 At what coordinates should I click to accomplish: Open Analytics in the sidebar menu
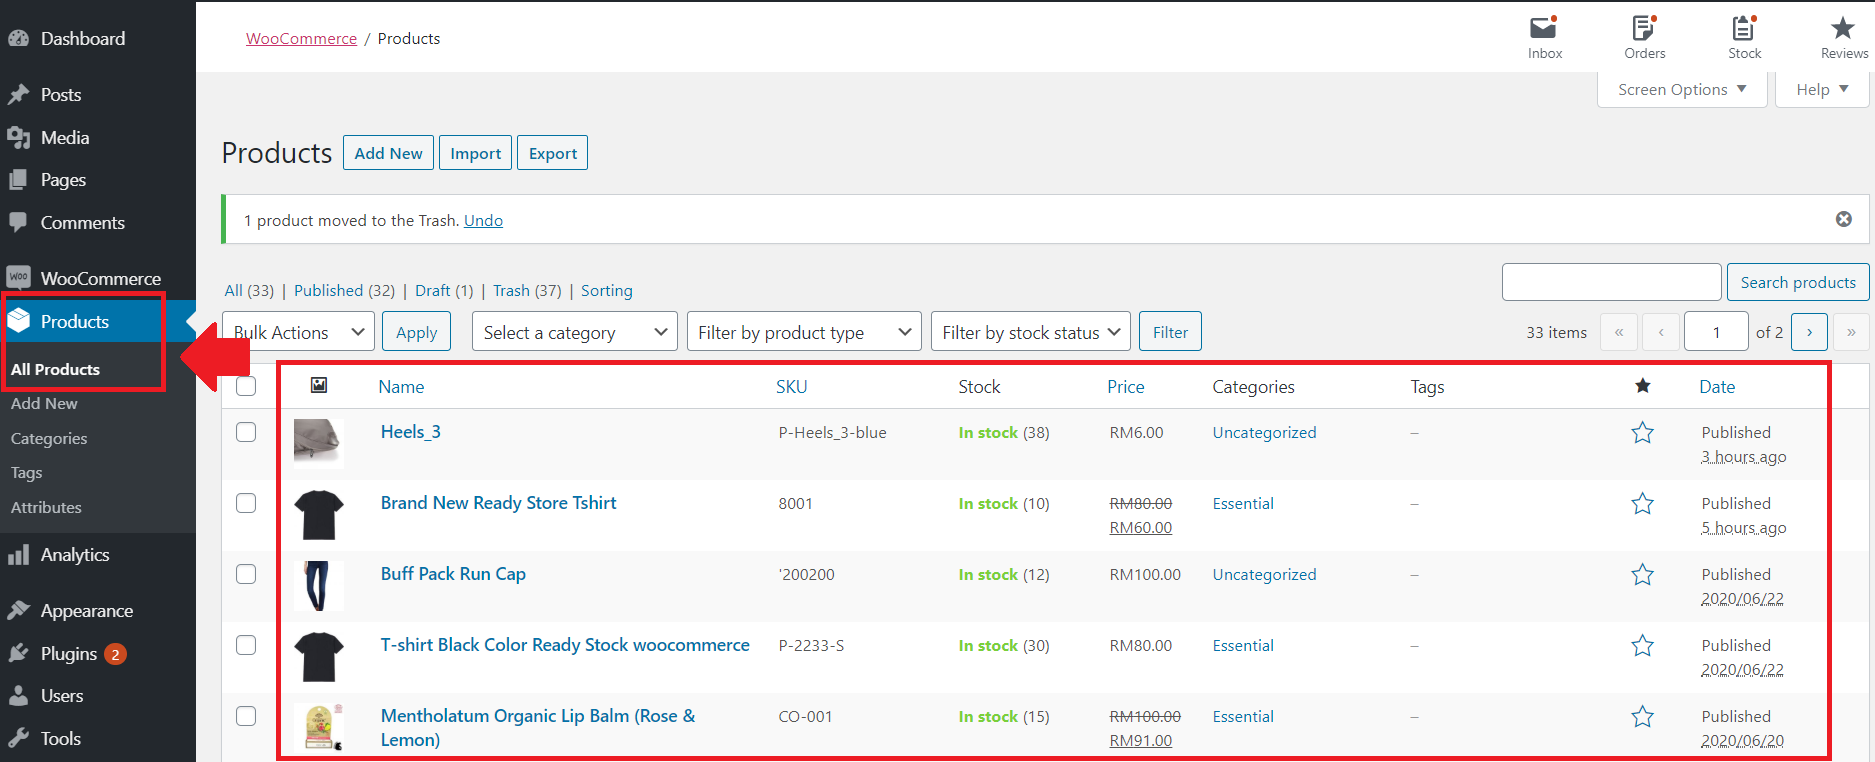(x=75, y=555)
